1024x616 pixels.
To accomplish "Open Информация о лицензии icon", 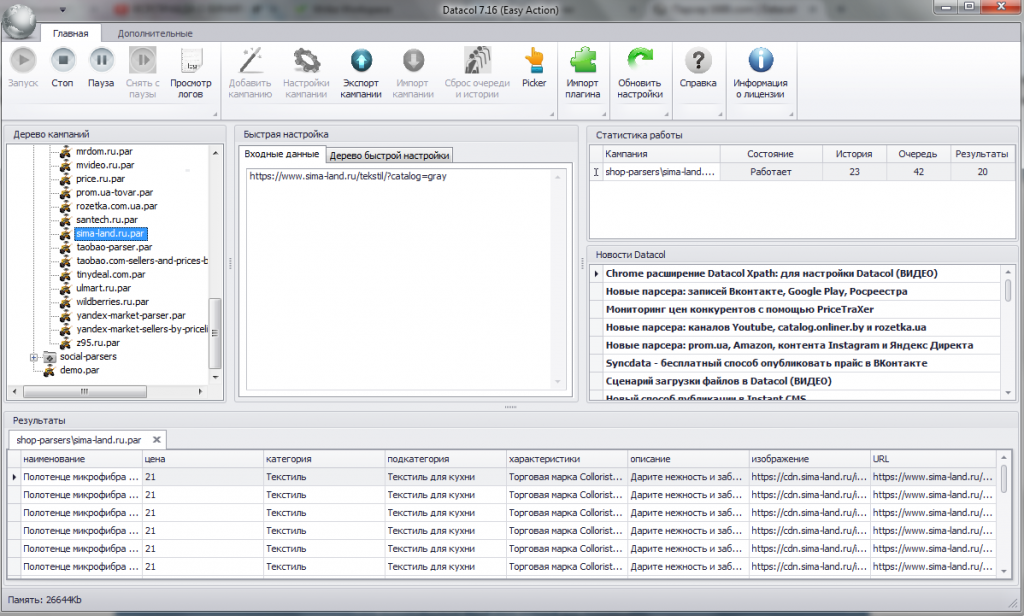I will (x=760, y=62).
